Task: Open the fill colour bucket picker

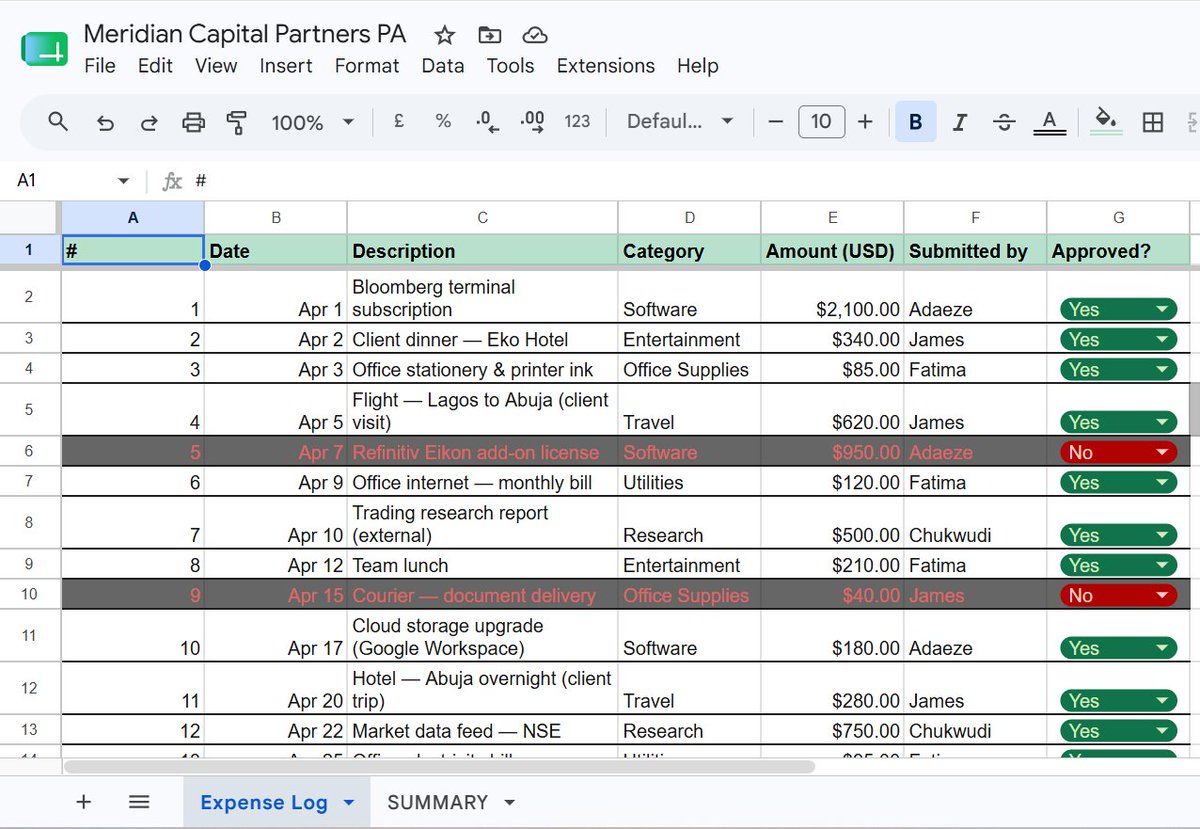Action: 1105,122
